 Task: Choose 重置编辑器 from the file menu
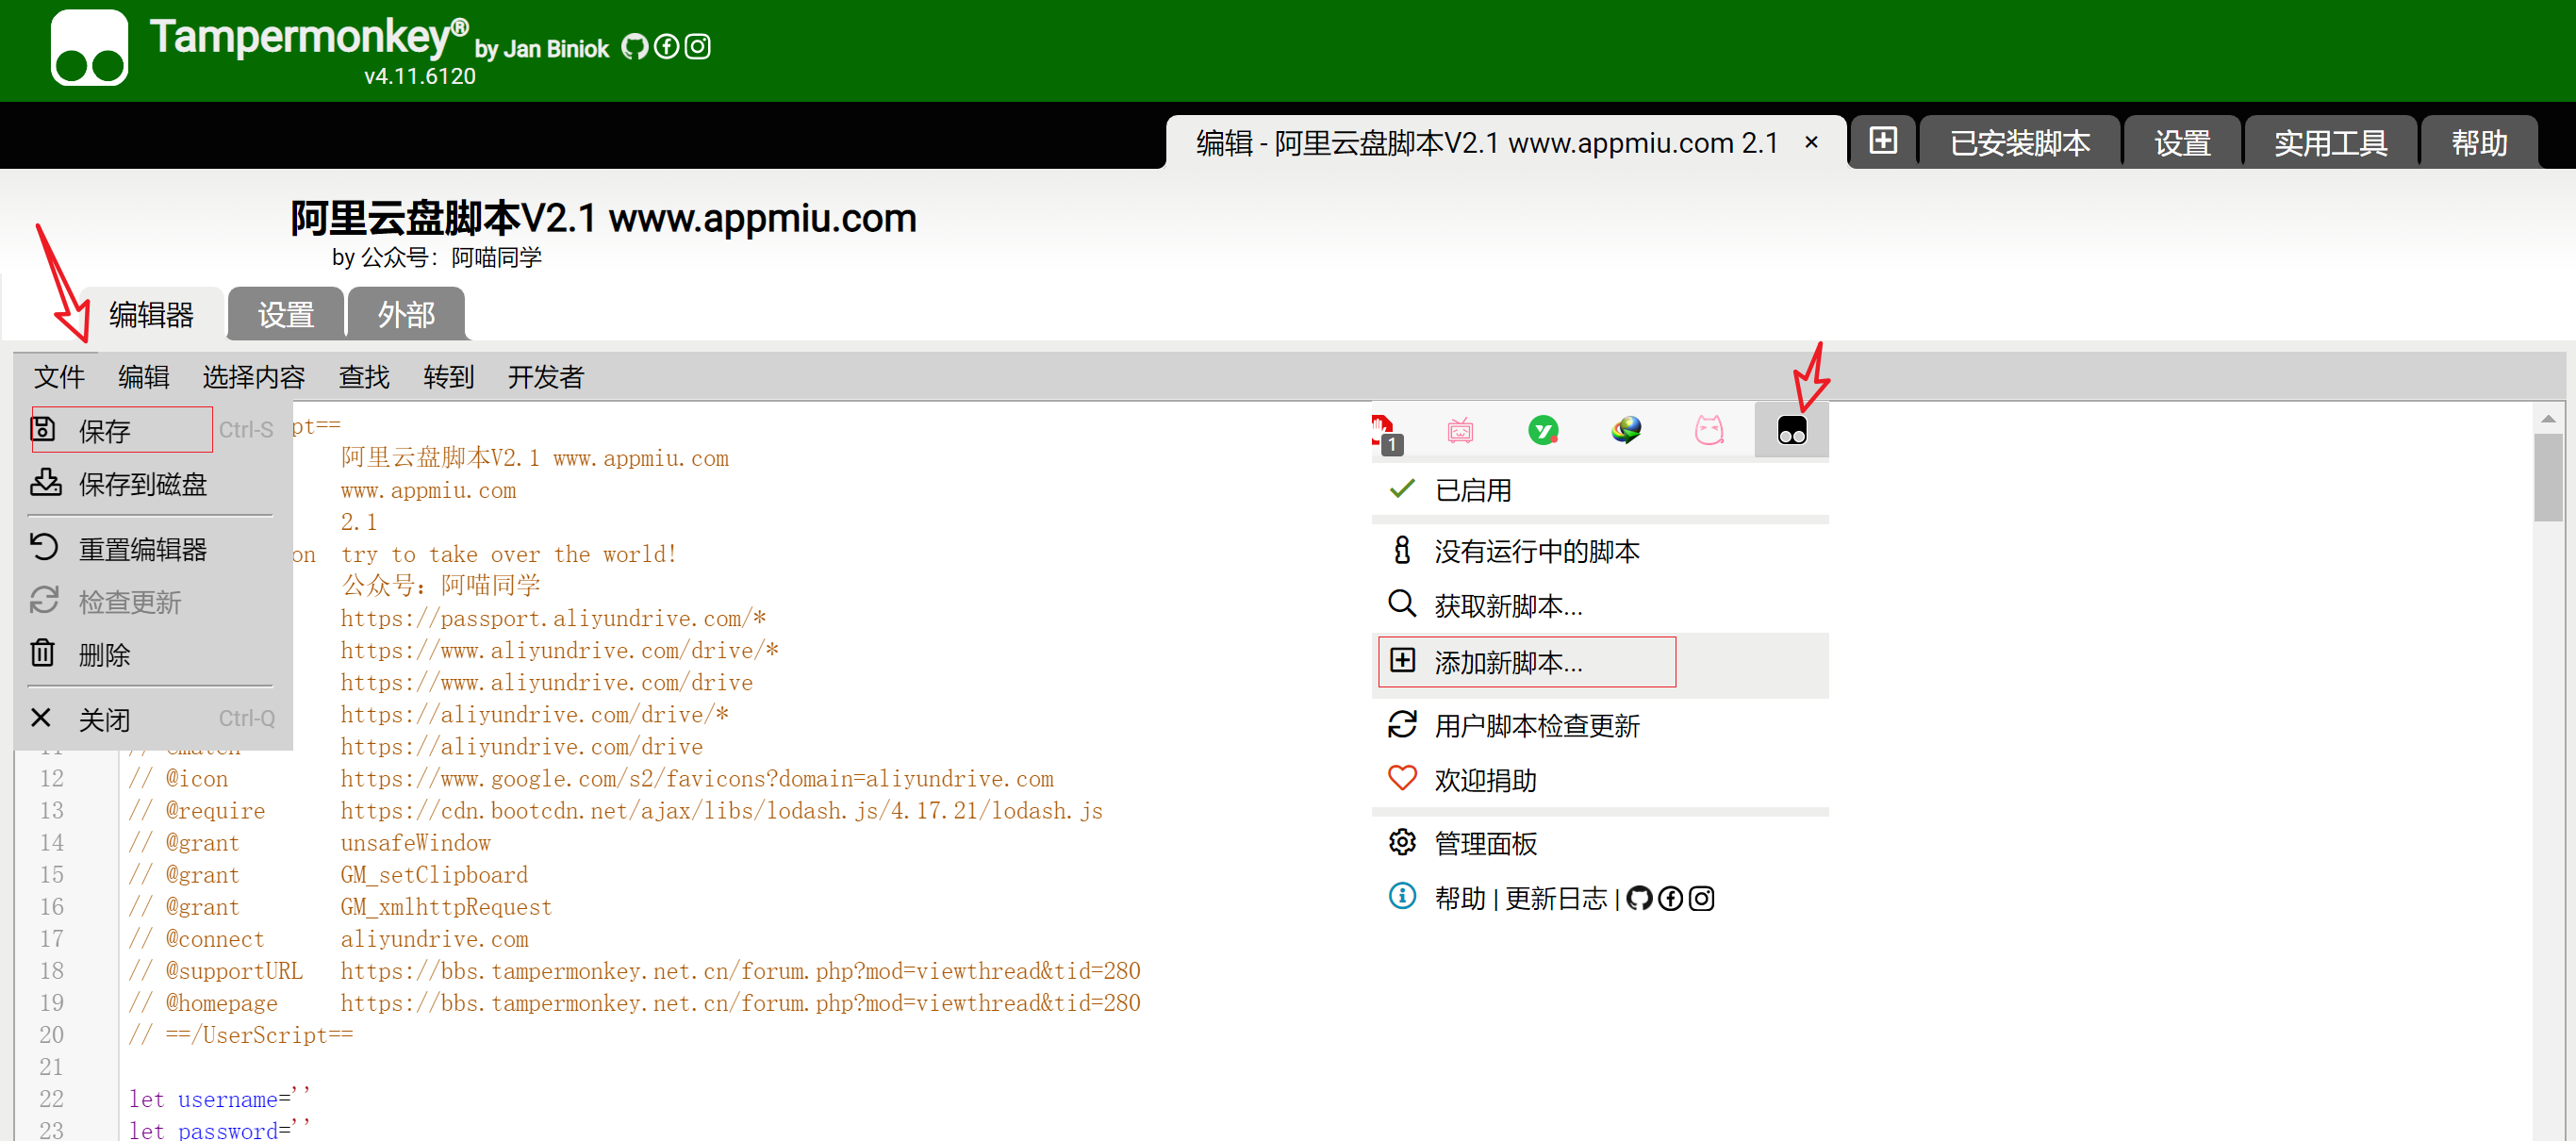click(x=152, y=549)
